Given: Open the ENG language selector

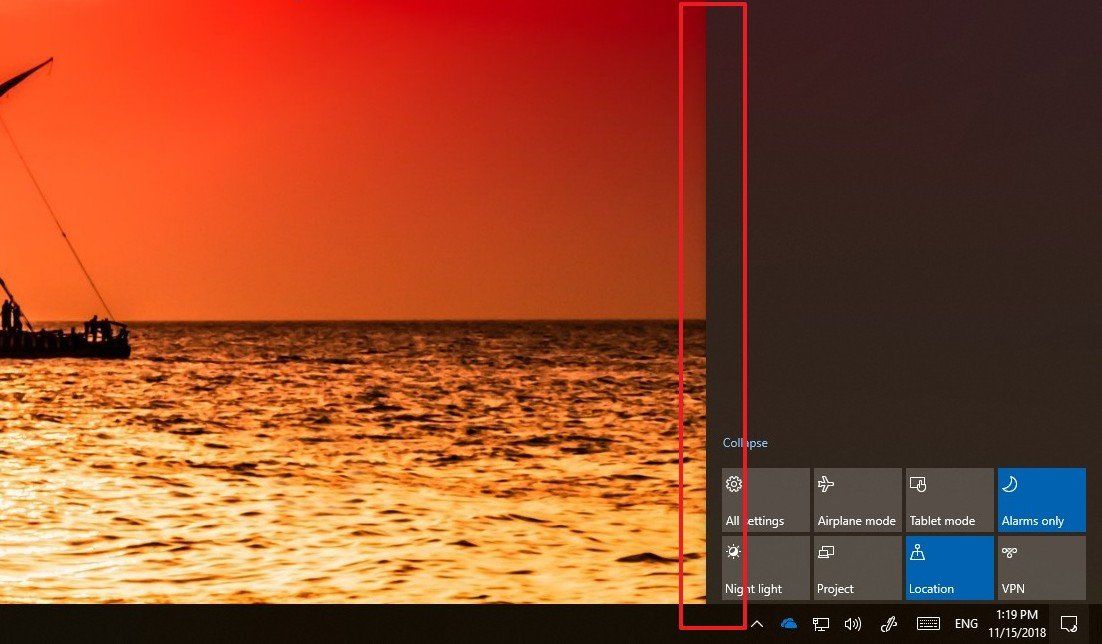Looking at the screenshot, I should click(x=965, y=623).
